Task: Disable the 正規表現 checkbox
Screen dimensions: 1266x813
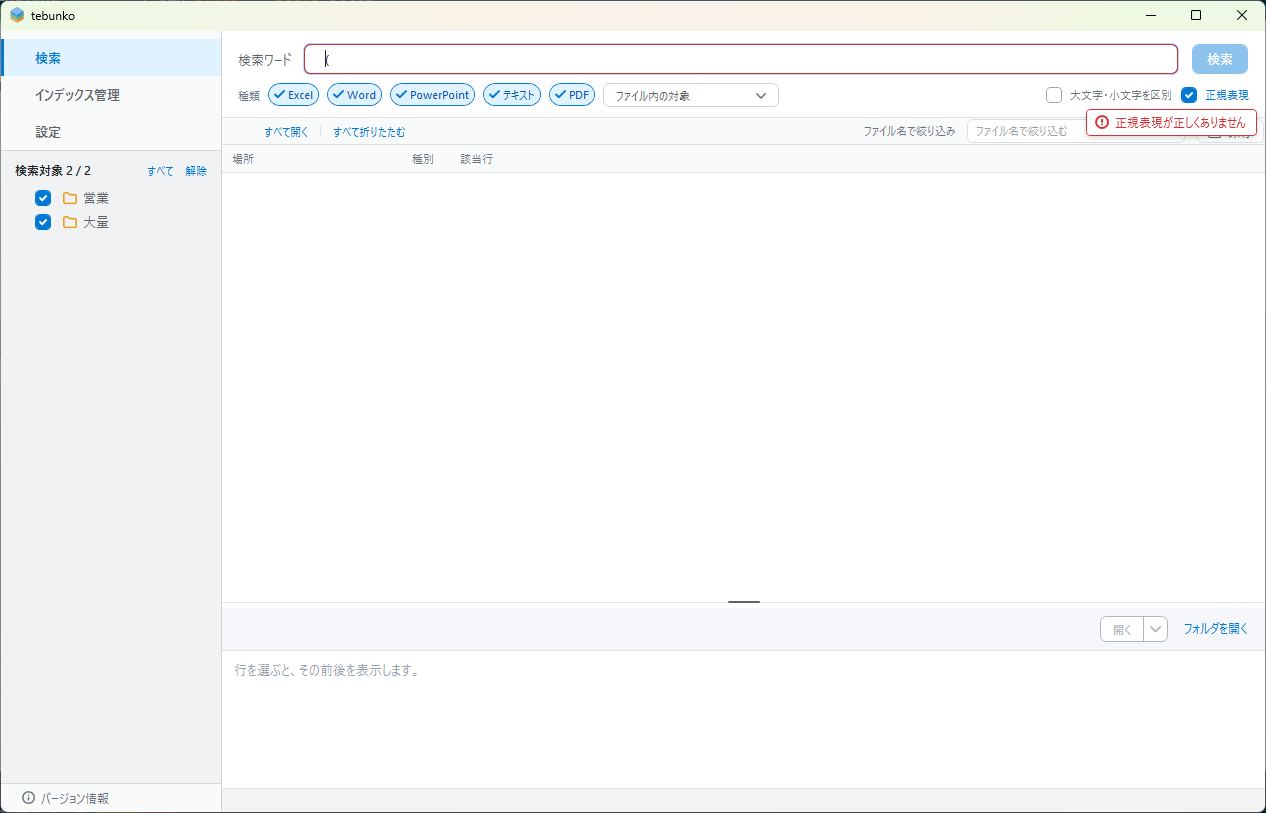Action: [1189, 95]
